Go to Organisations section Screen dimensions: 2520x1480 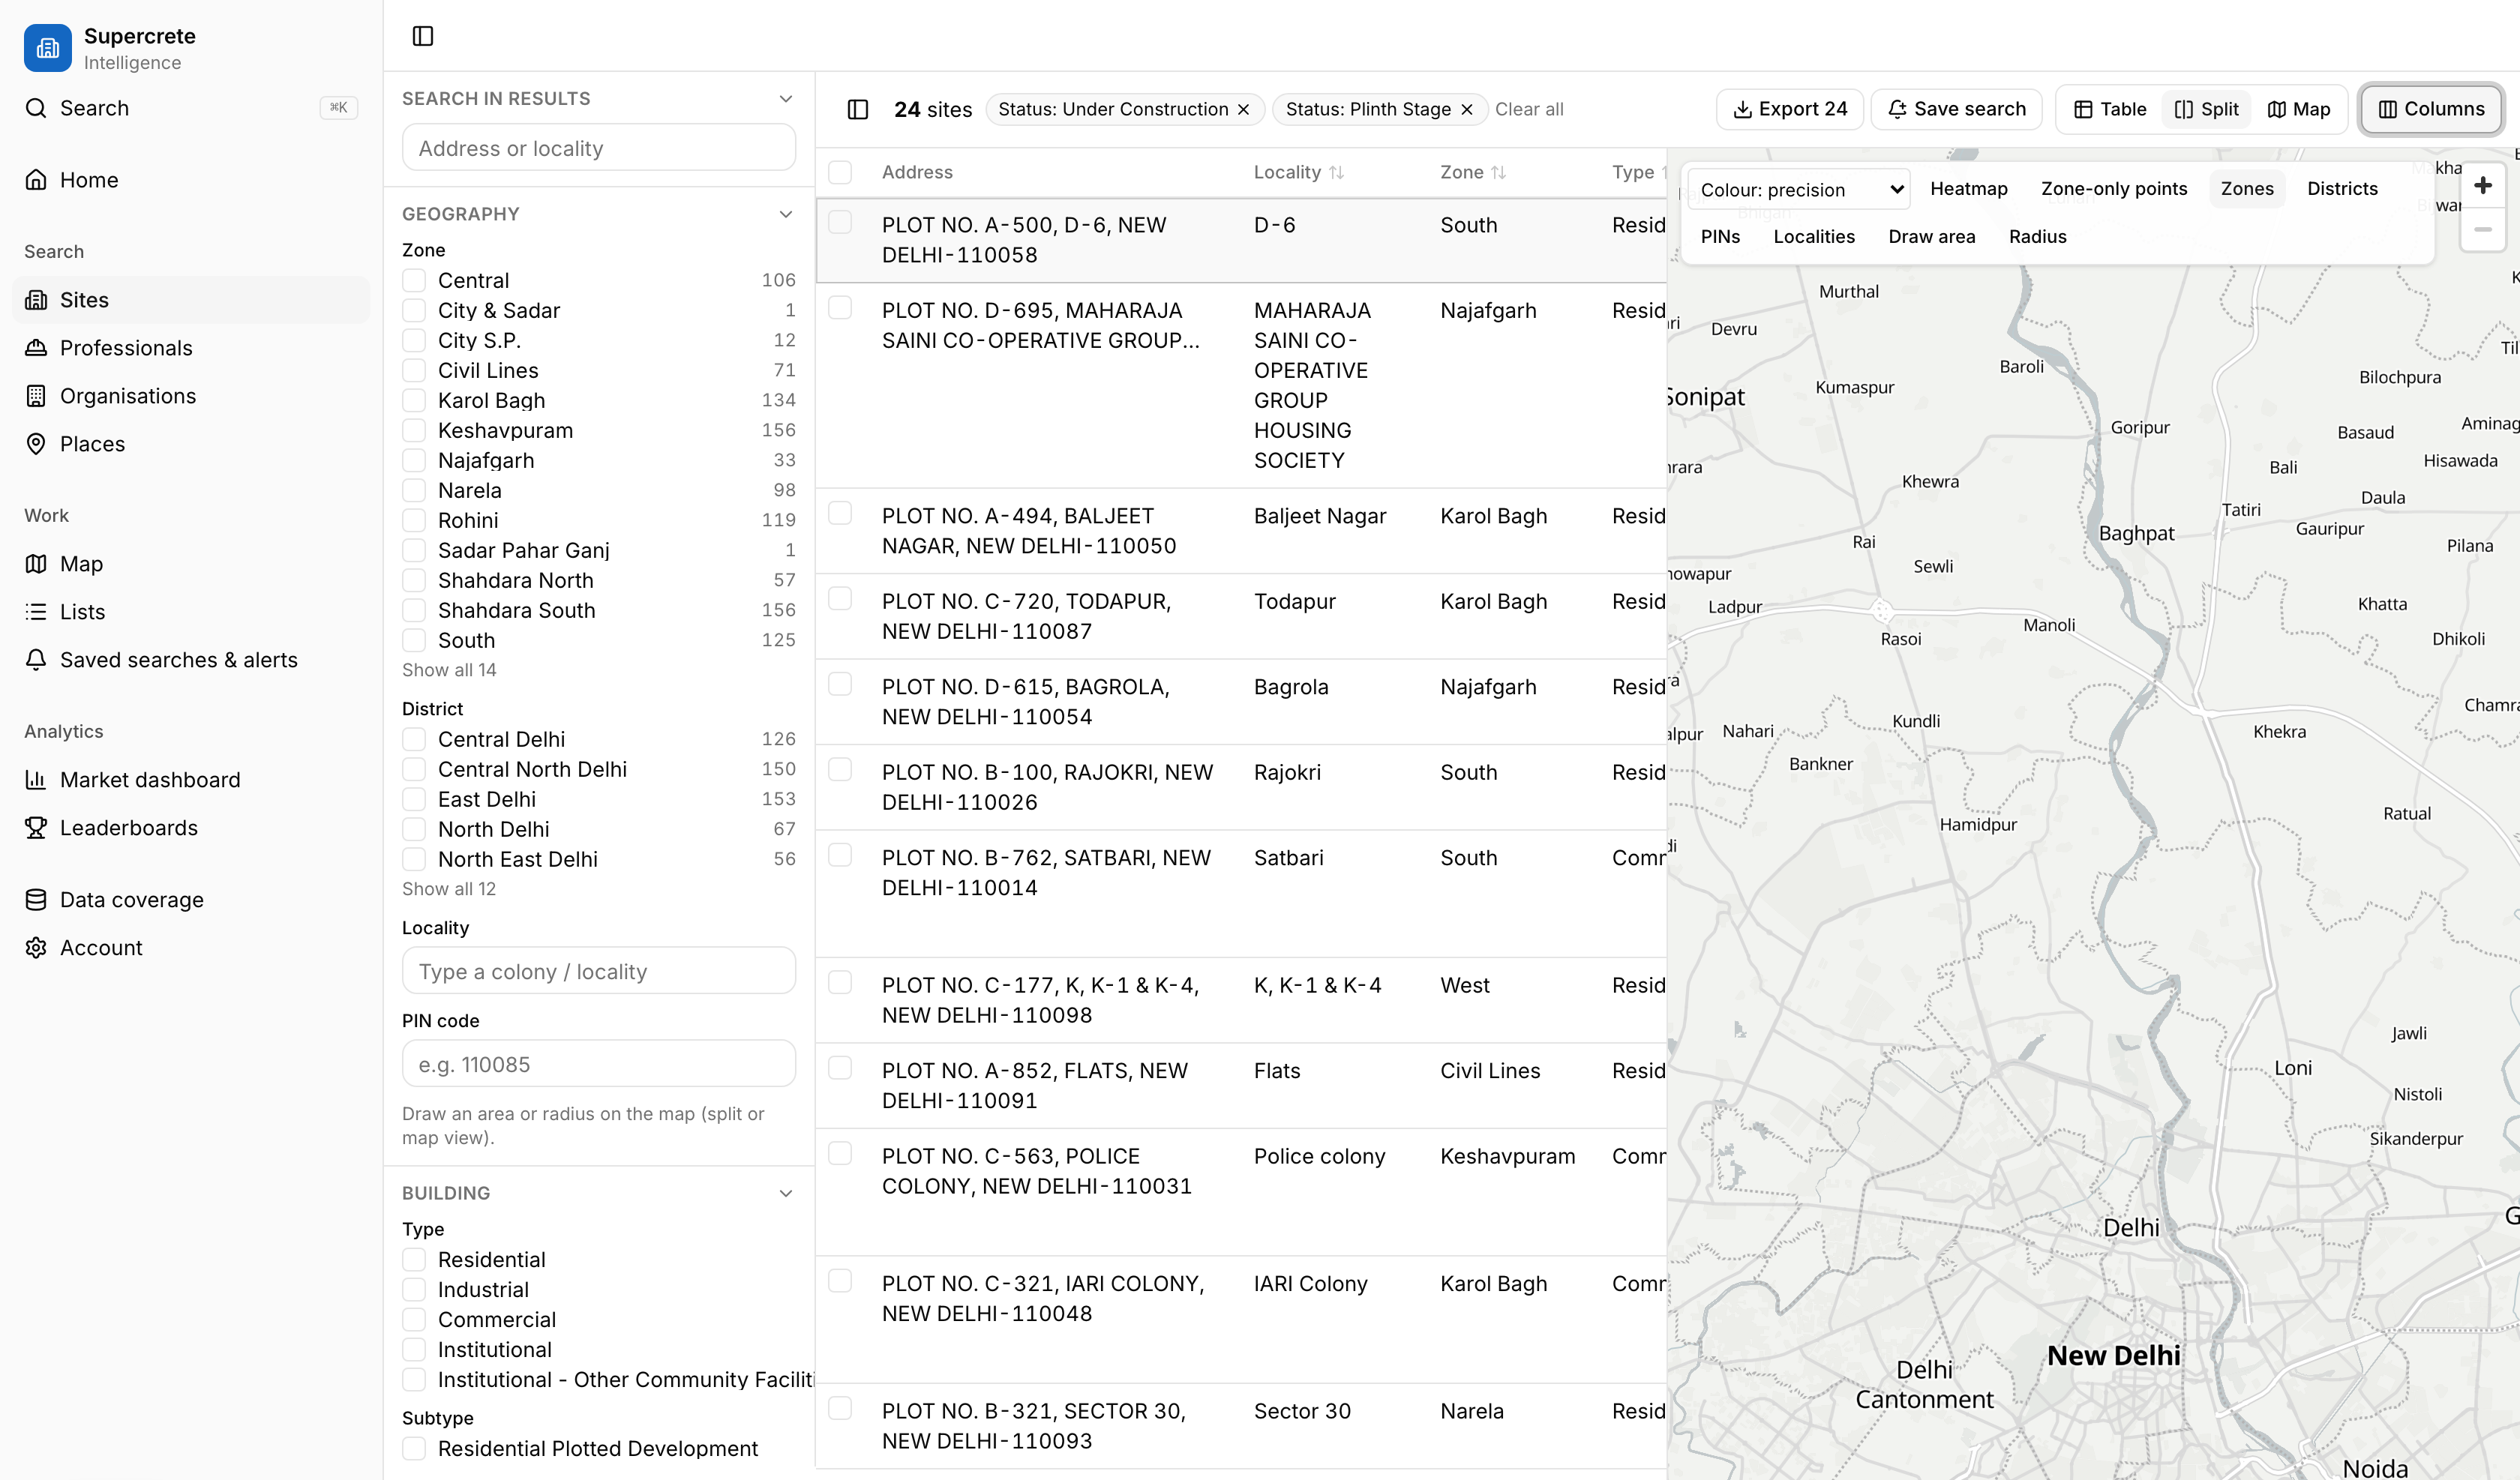pyautogui.click(x=190, y=396)
